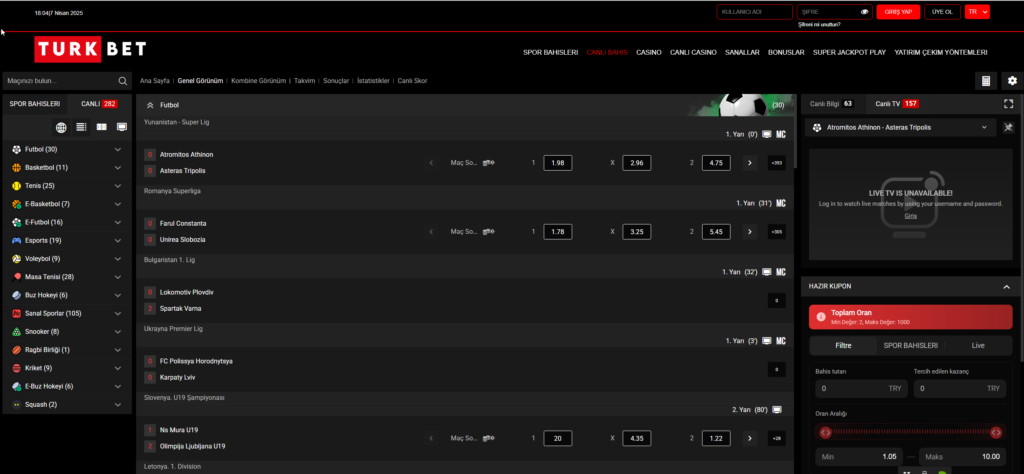Click the Şifreni mi unuttun link
1024x474 pixels.
tap(819, 25)
